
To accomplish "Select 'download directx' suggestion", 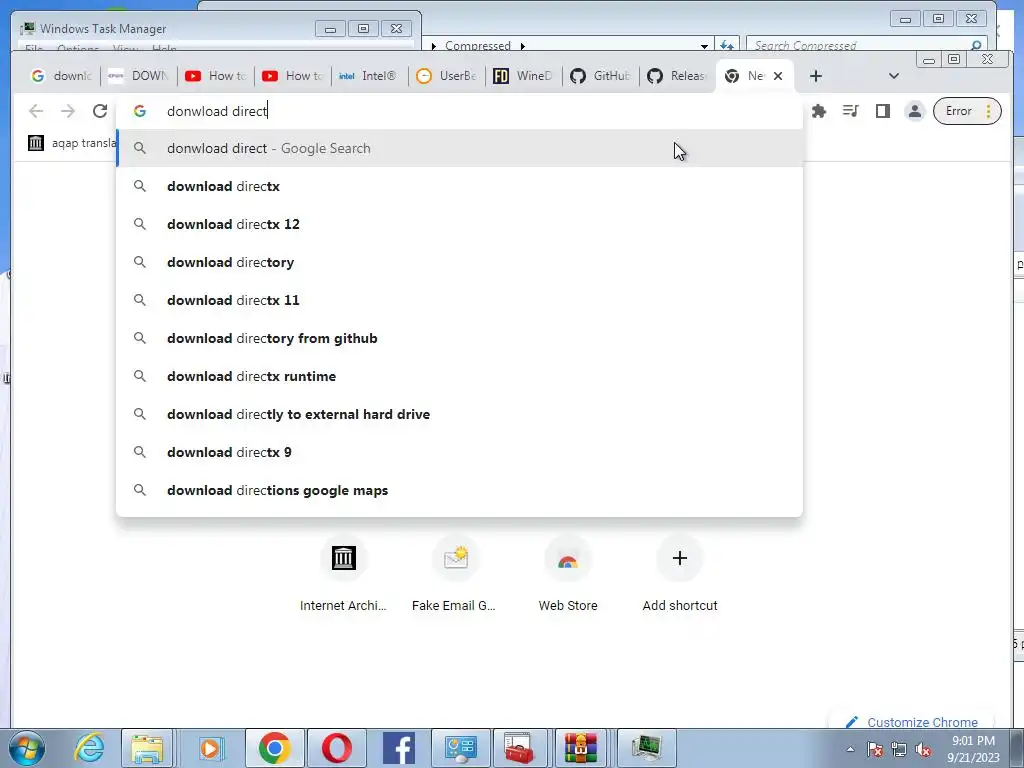I will pyautogui.click(x=459, y=186).
